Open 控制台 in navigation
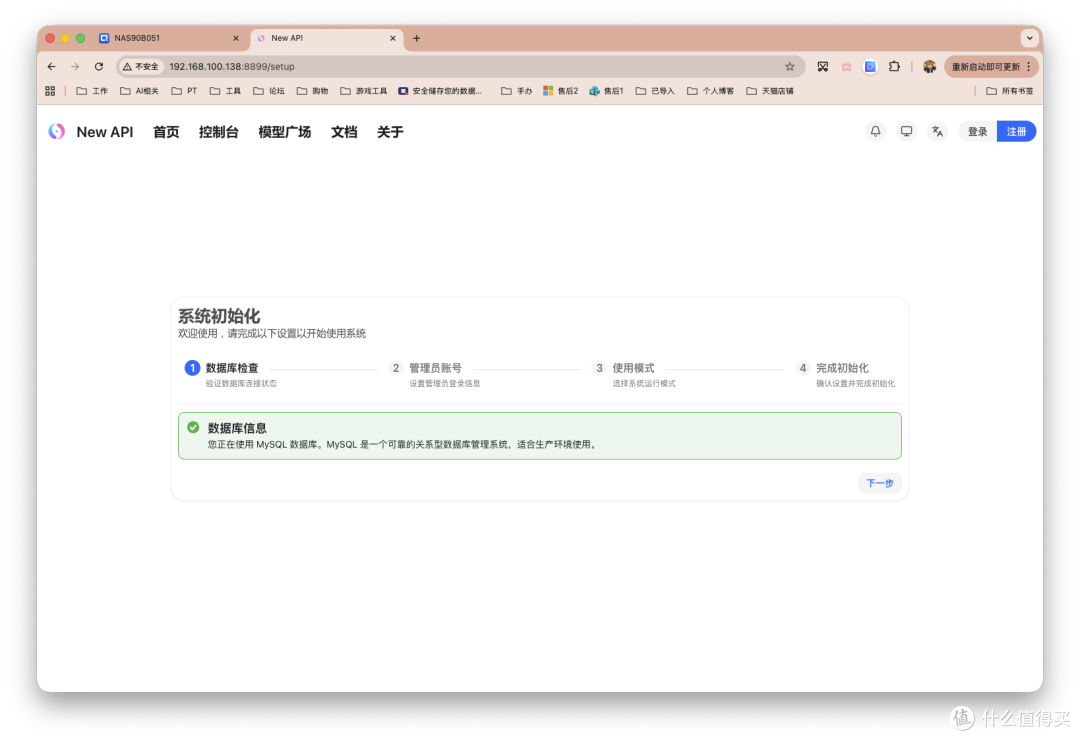Image resolution: width=1080 pixels, height=741 pixels. [218, 132]
